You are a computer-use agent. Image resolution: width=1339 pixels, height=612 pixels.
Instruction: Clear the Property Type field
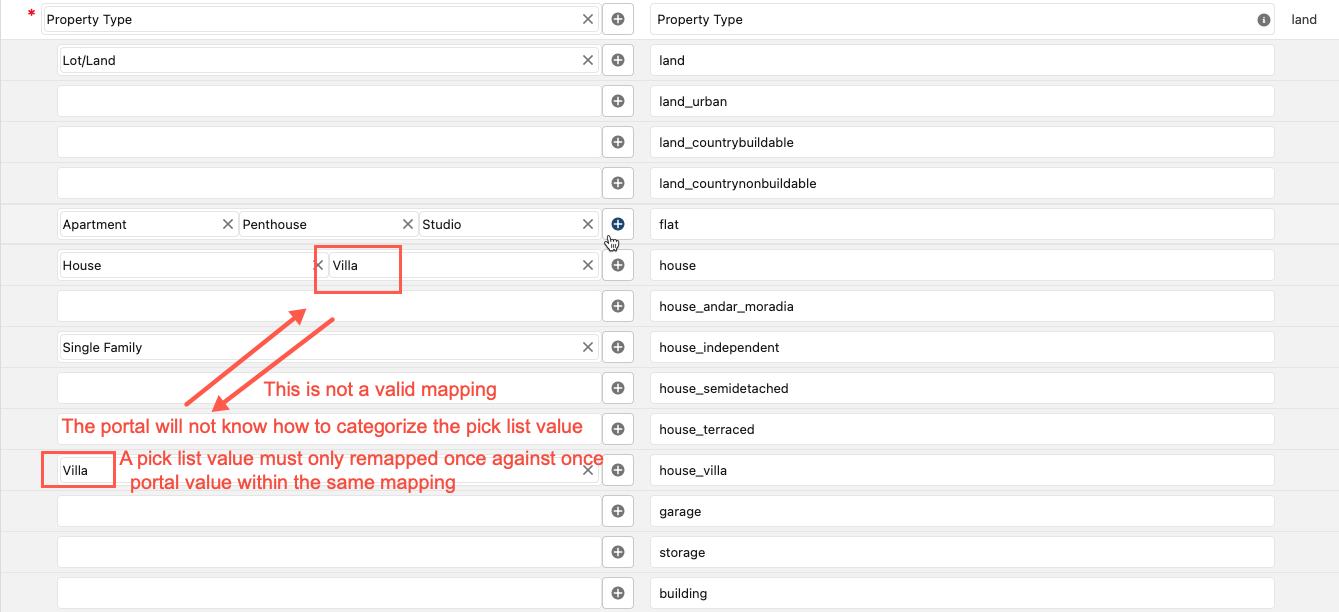[587, 19]
